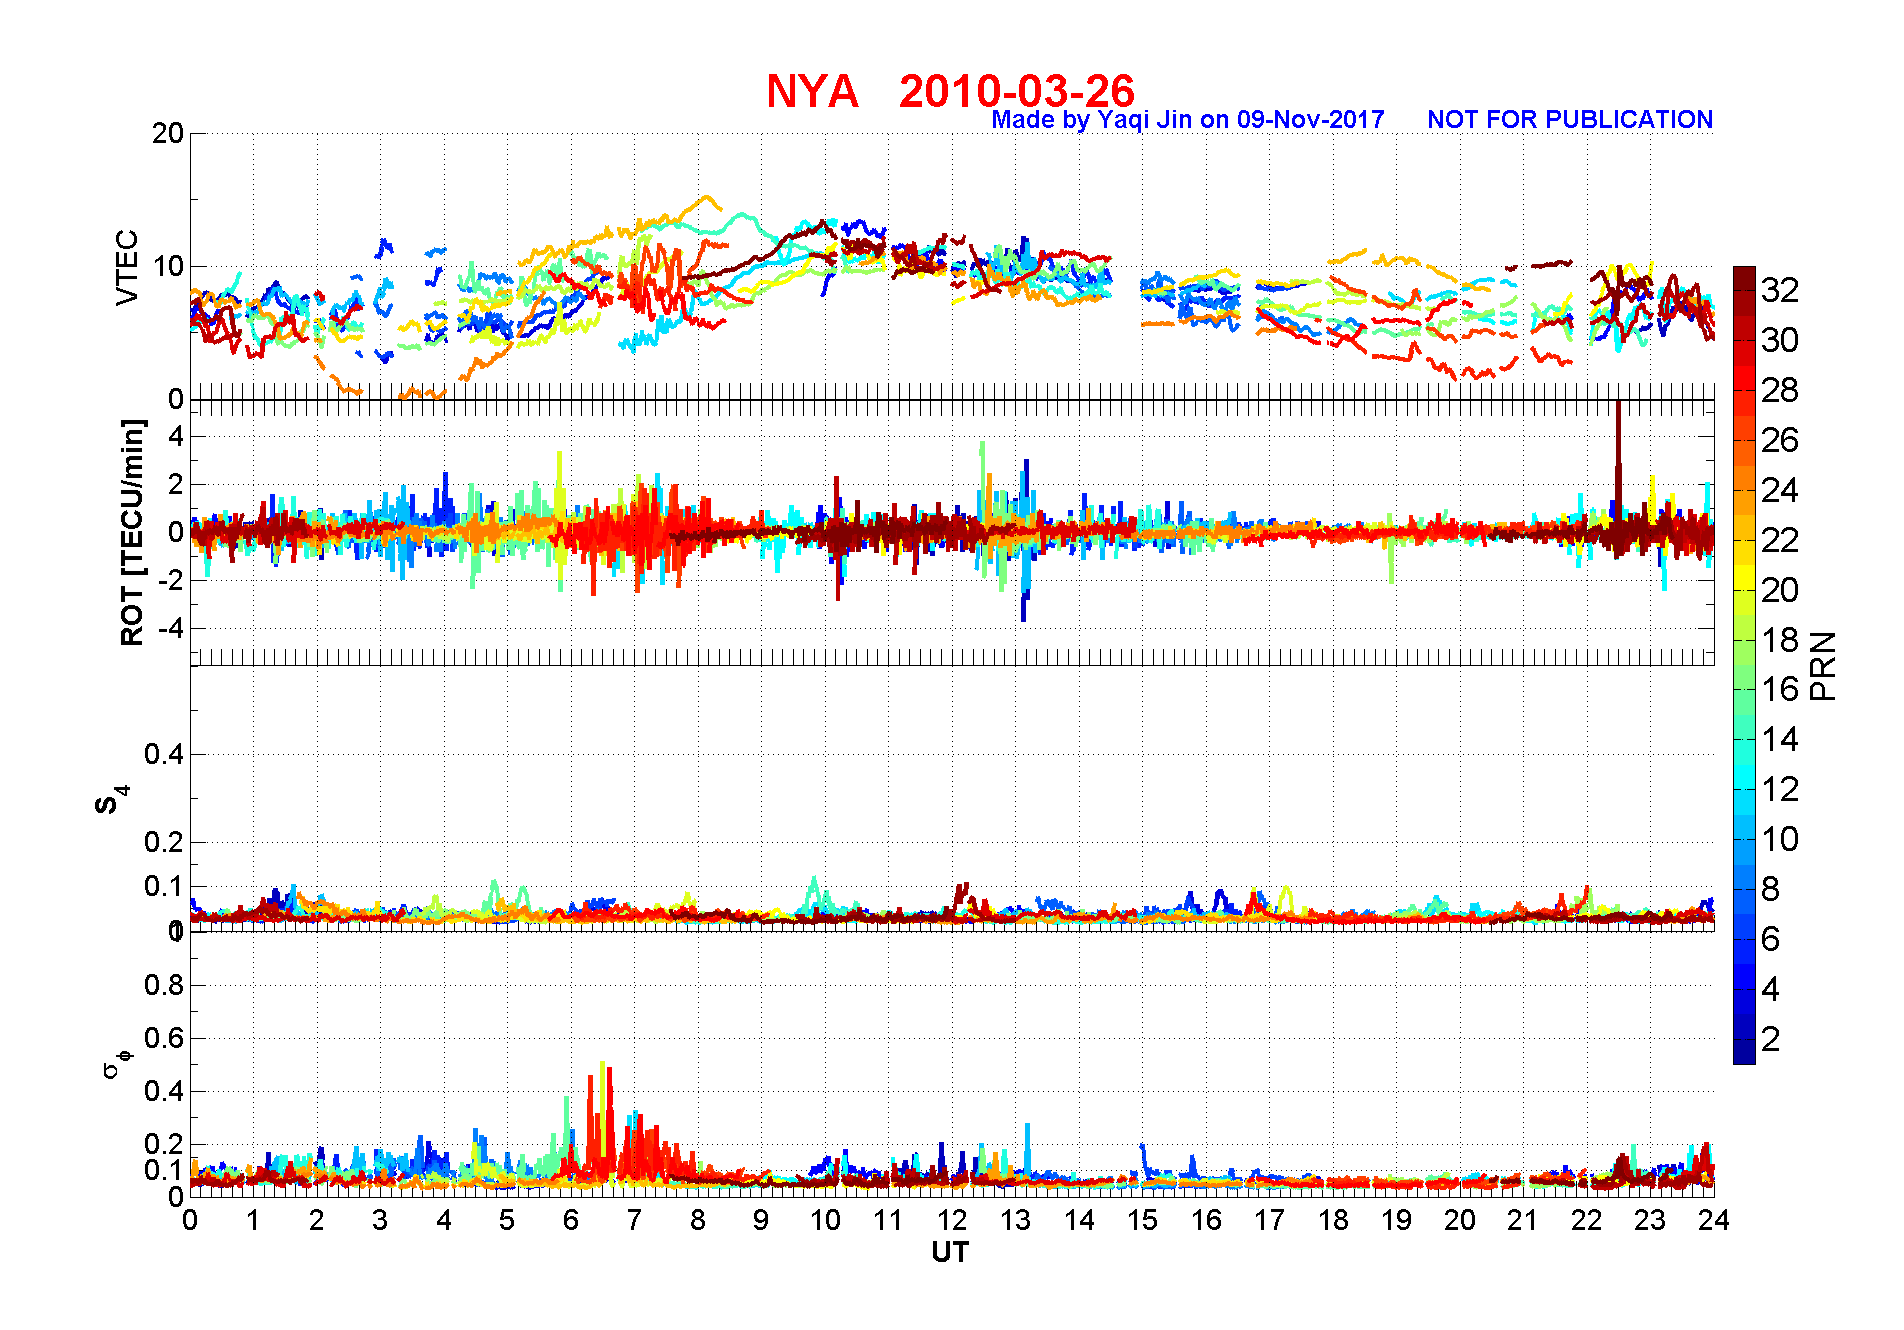Click the x-axis tick label 0
The height and width of the screenshot is (1330, 1904).
click(190, 1220)
